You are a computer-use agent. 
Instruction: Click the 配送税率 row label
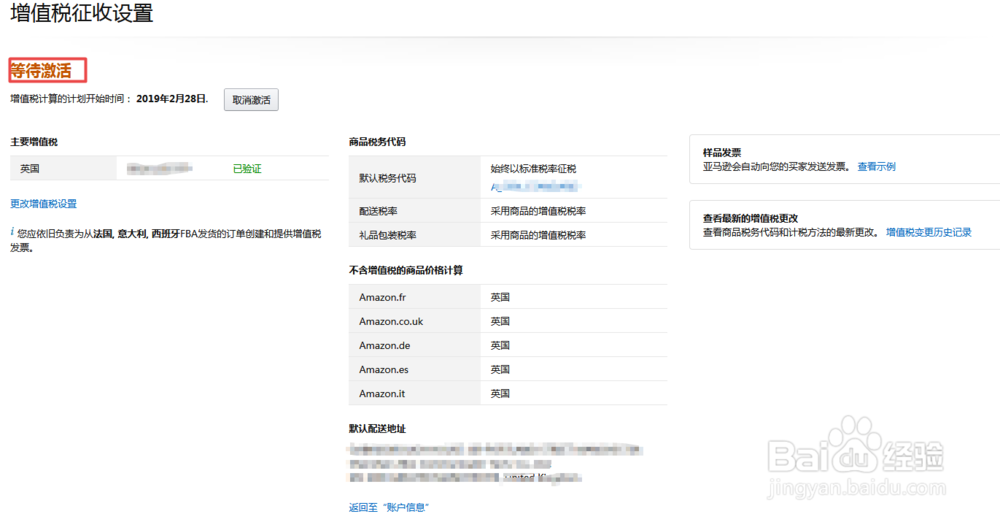378,211
